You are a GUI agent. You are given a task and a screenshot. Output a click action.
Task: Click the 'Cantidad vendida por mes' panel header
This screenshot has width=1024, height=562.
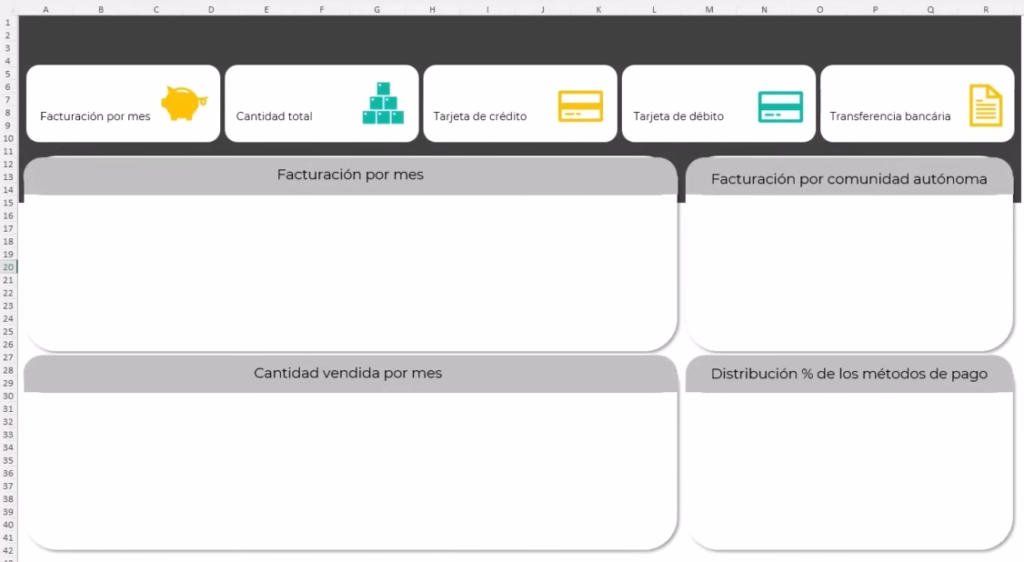[x=350, y=373]
